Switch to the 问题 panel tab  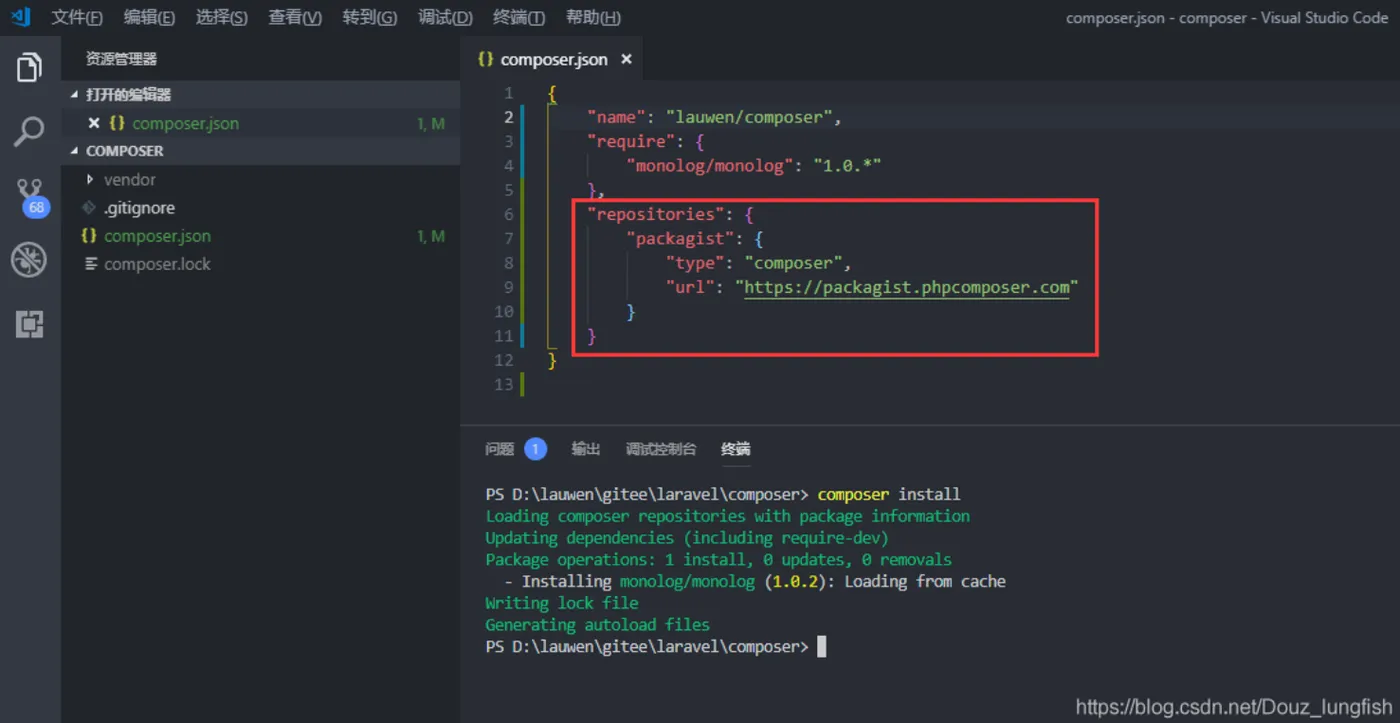point(499,449)
